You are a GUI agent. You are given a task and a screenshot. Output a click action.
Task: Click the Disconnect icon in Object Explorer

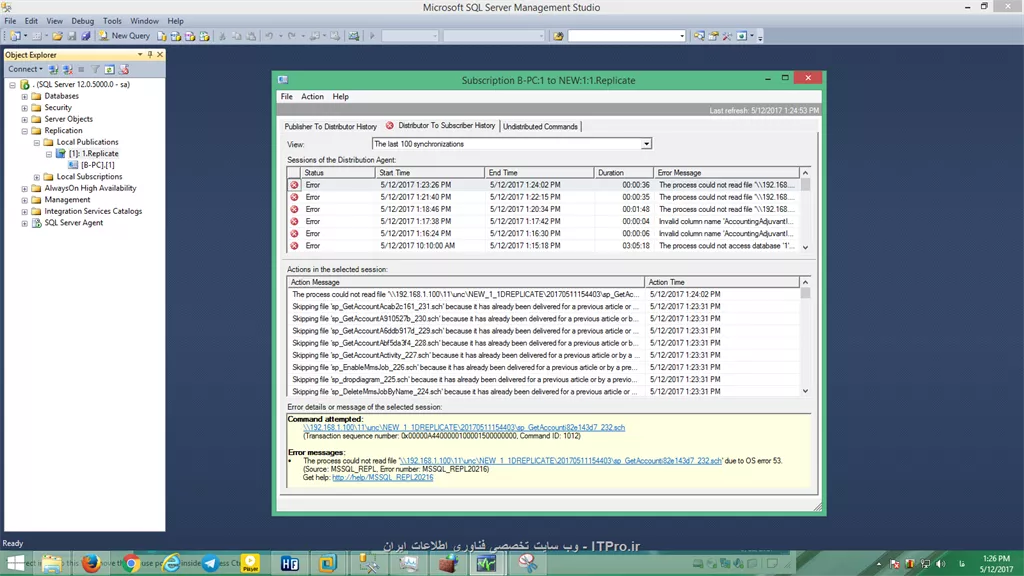click(x=67, y=69)
